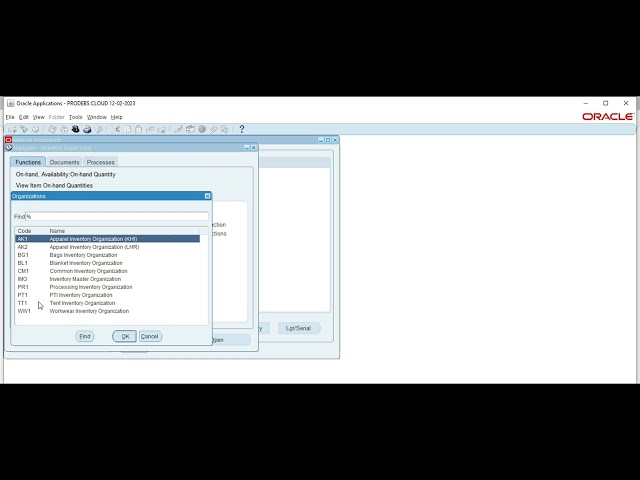Open the Edit menu
Image resolution: width=640 pixels, height=480 pixels.
[24, 117]
